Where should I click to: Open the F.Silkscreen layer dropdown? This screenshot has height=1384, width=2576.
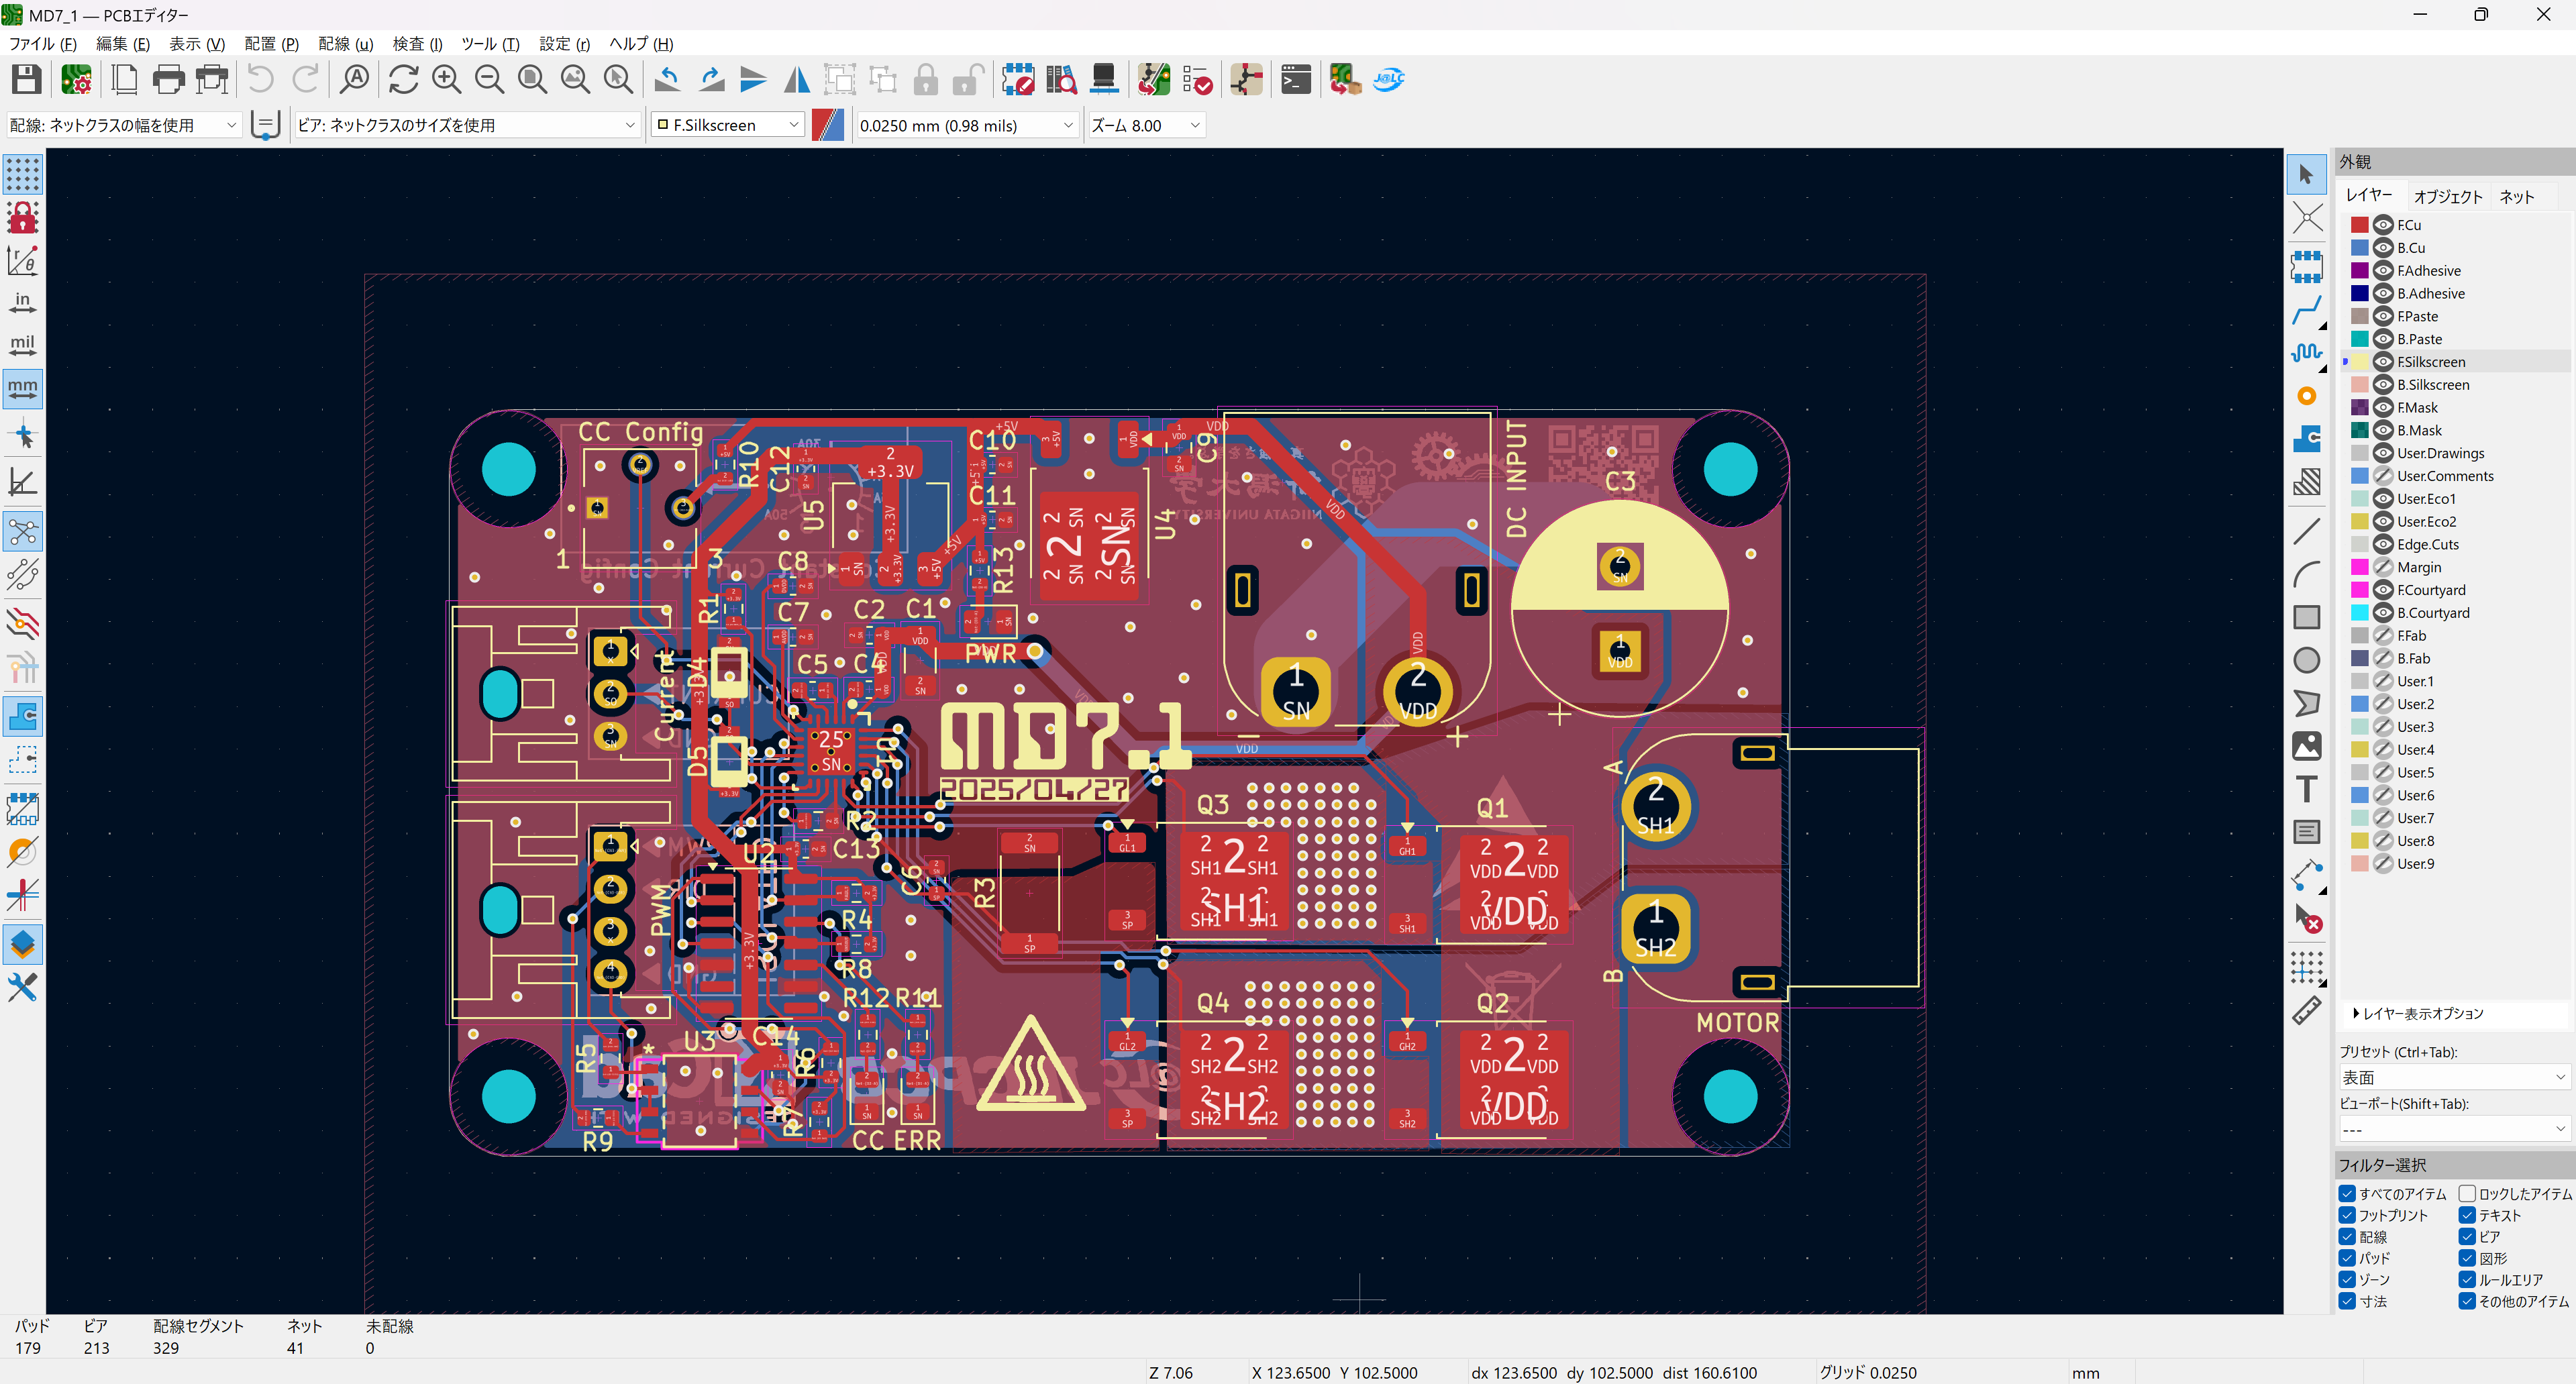coord(728,125)
